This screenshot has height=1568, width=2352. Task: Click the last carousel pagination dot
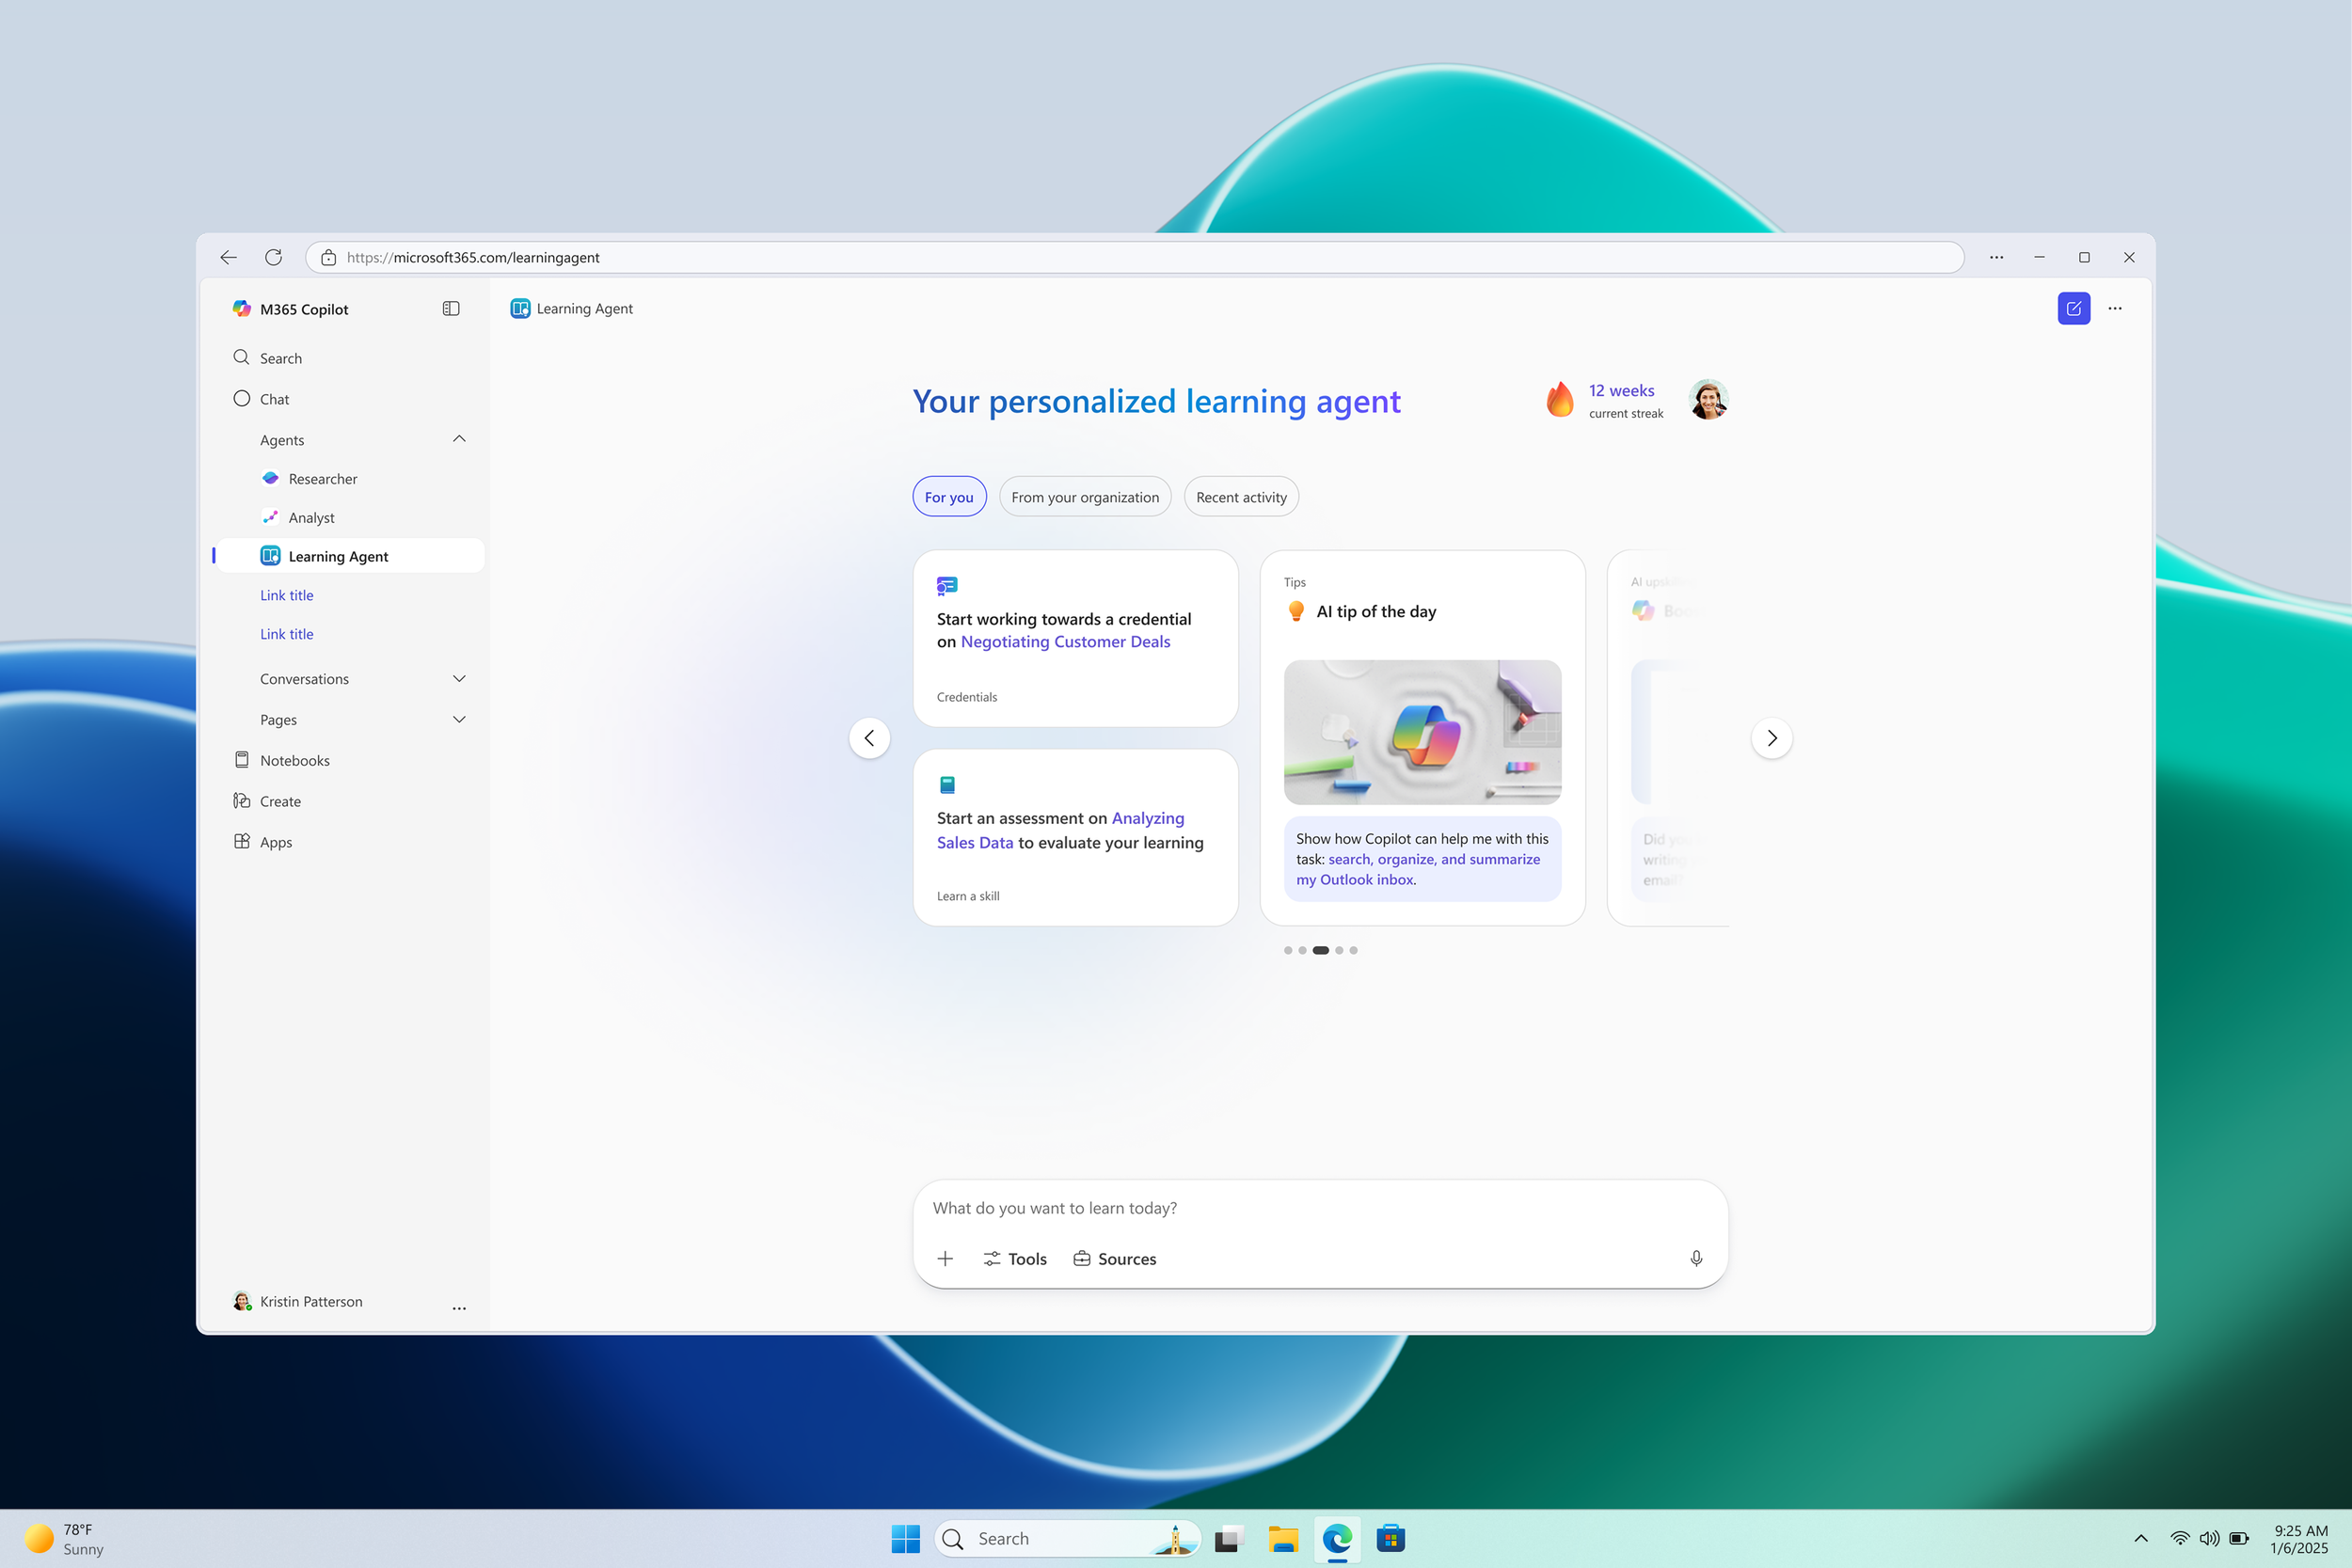point(1353,950)
